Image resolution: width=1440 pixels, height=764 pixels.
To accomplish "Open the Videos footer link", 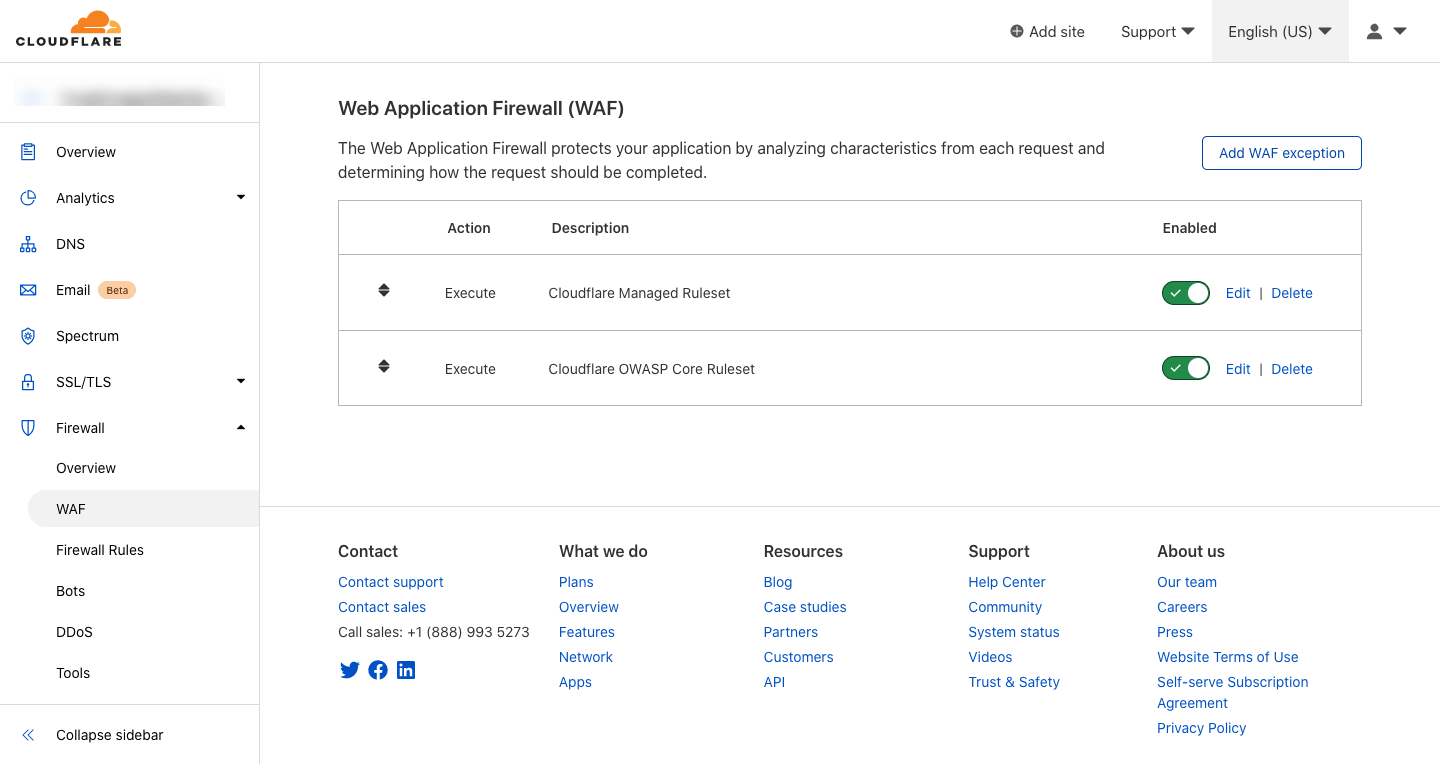I will tap(990, 657).
